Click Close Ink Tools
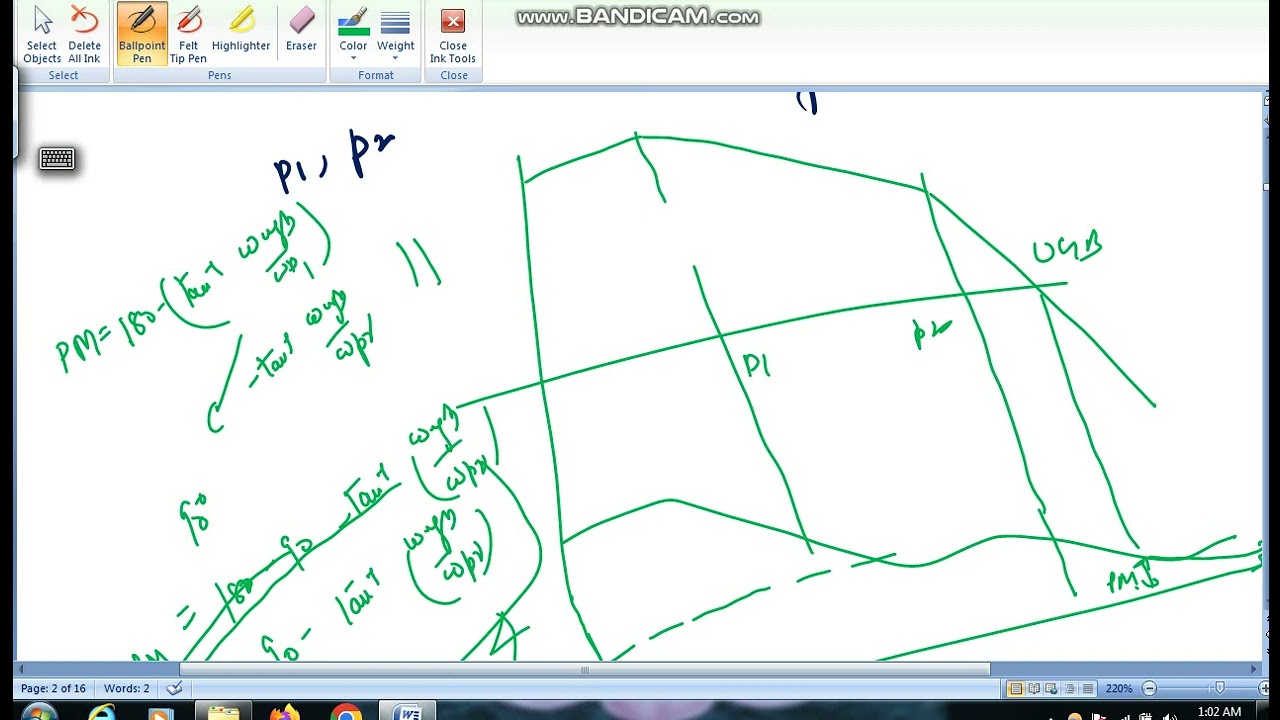Screen dimensions: 1280x720 [453, 36]
